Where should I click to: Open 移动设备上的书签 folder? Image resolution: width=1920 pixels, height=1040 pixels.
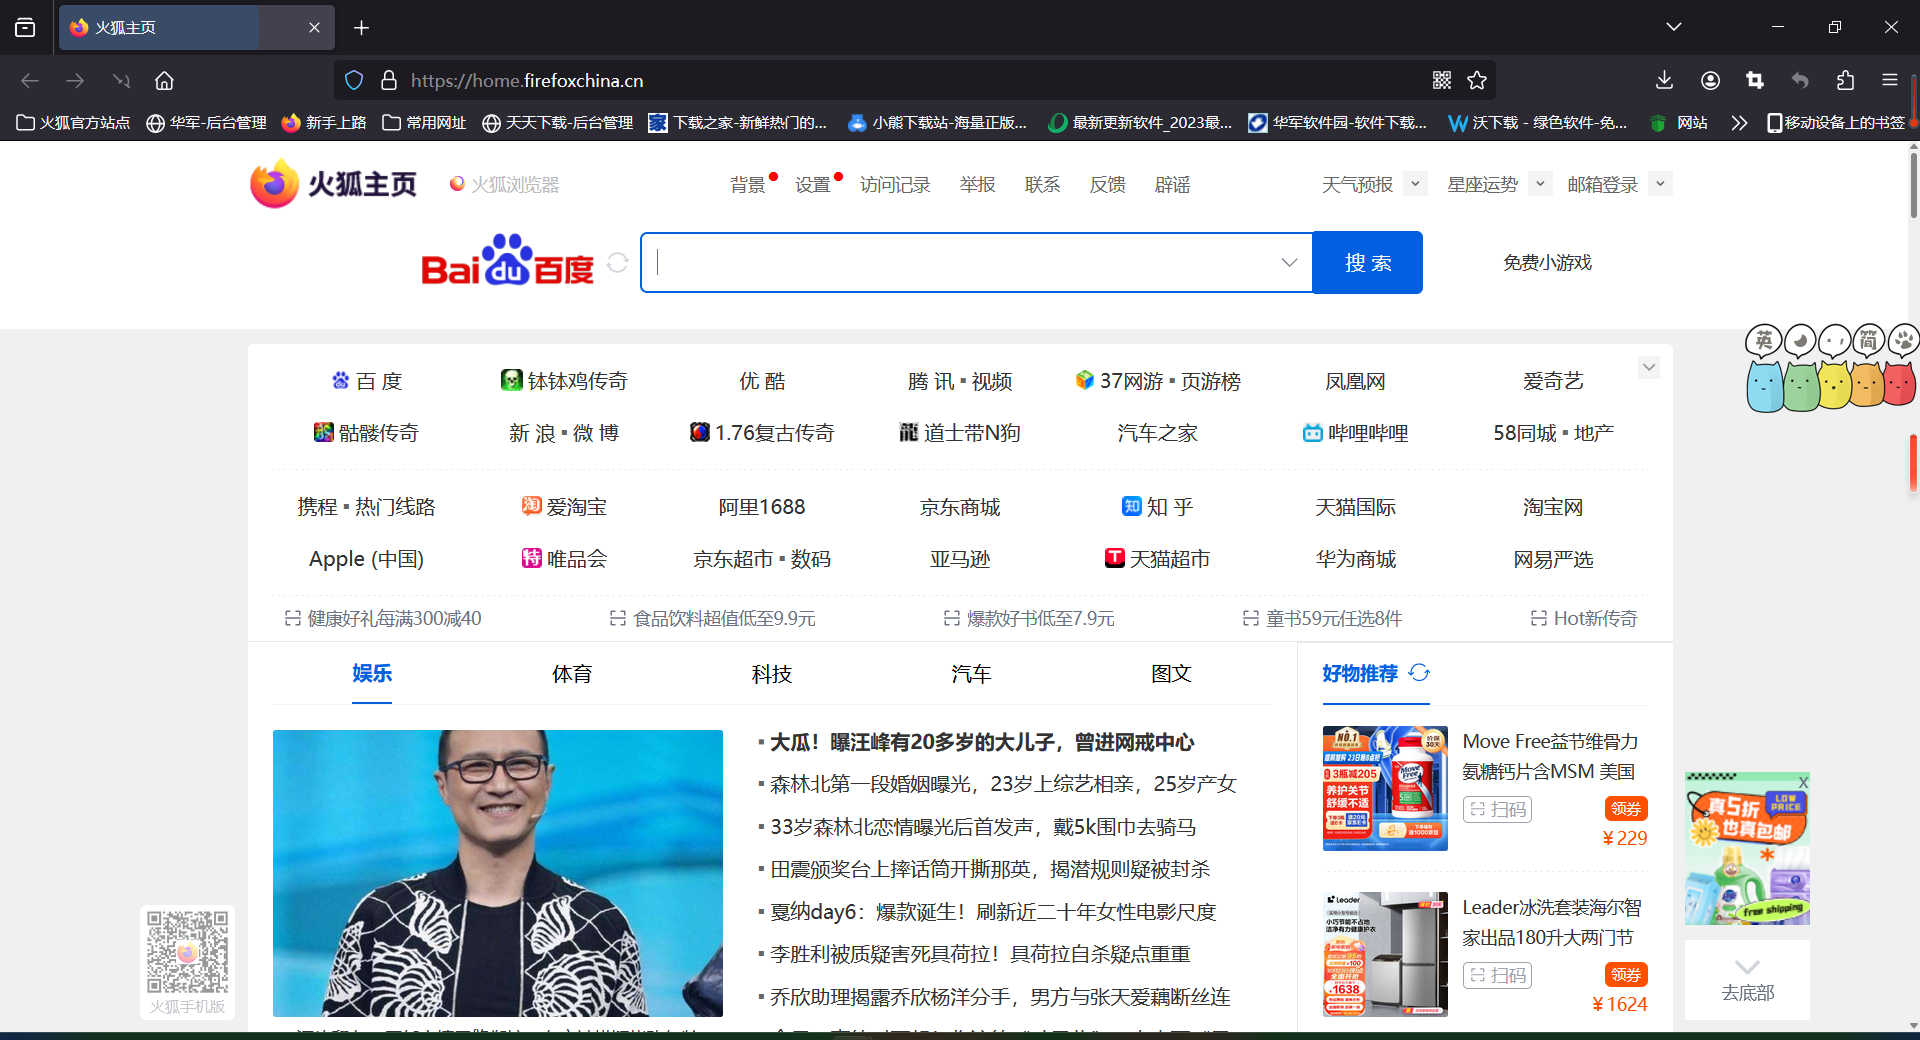[1836, 122]
